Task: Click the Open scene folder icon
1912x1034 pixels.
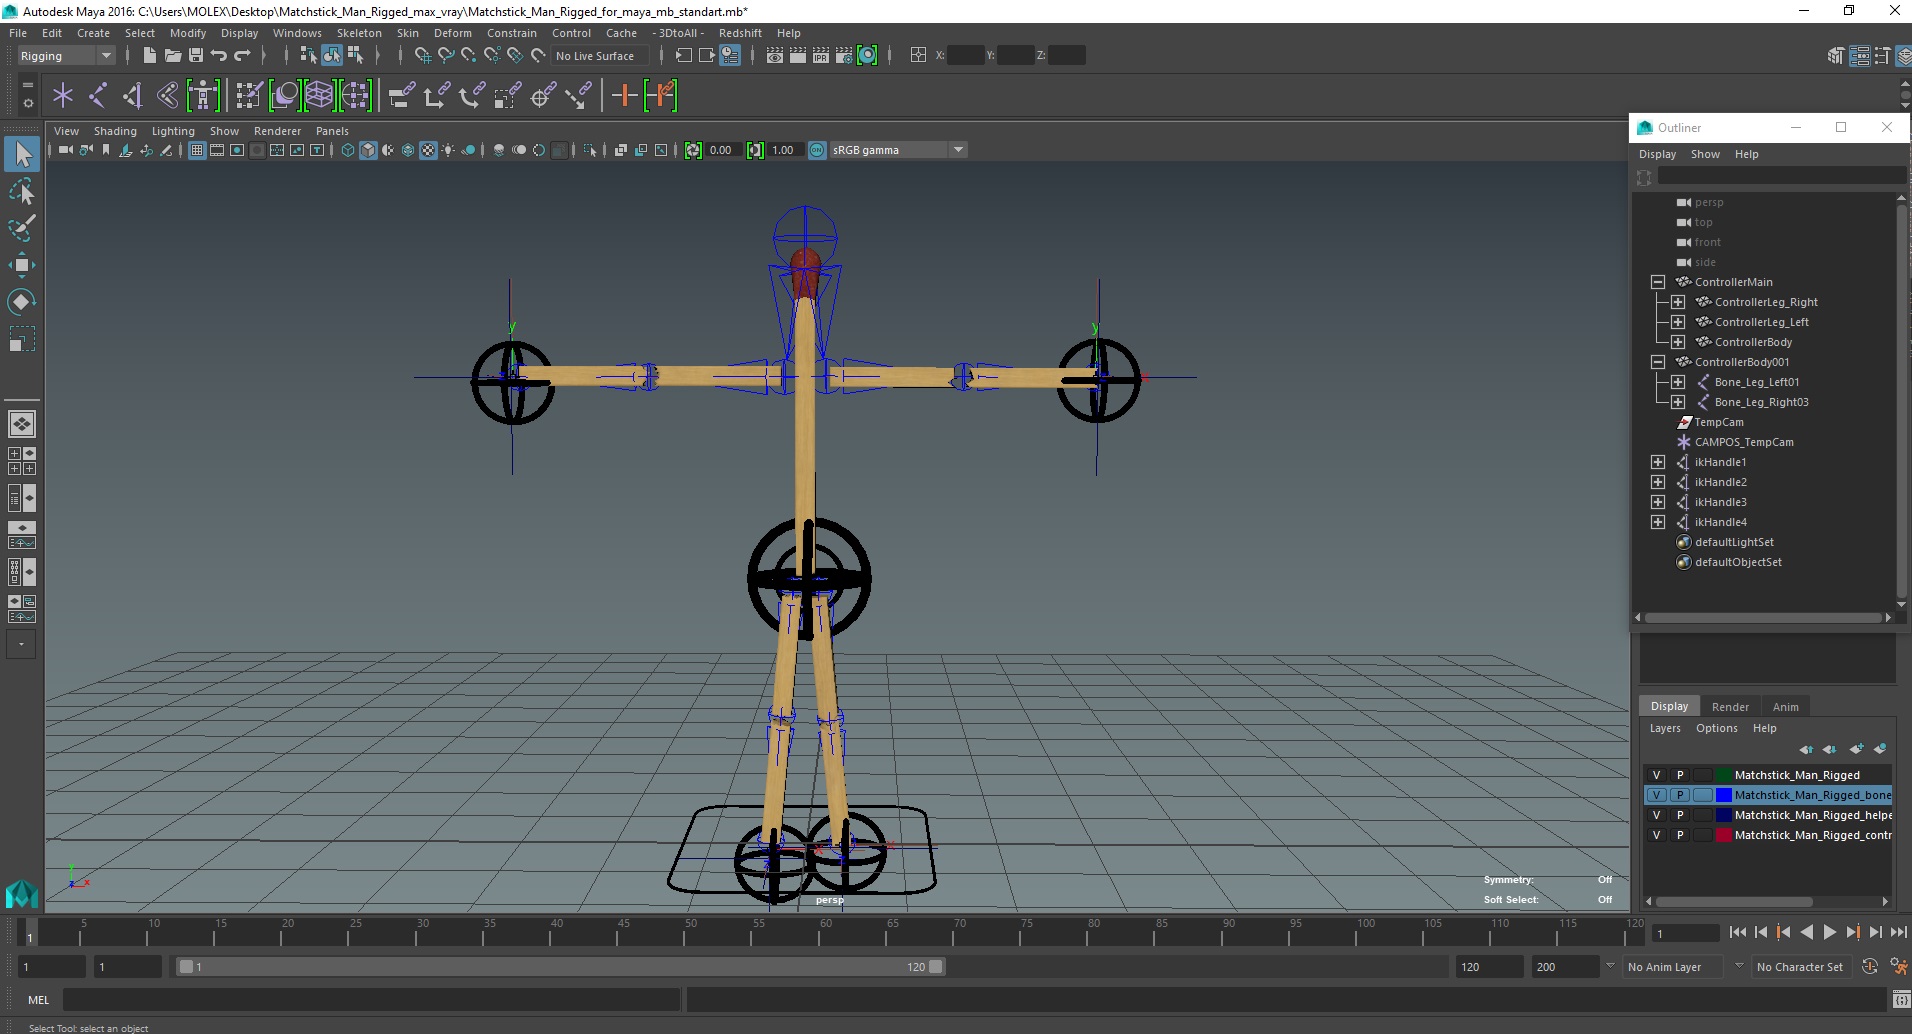Action: point(172,56)
